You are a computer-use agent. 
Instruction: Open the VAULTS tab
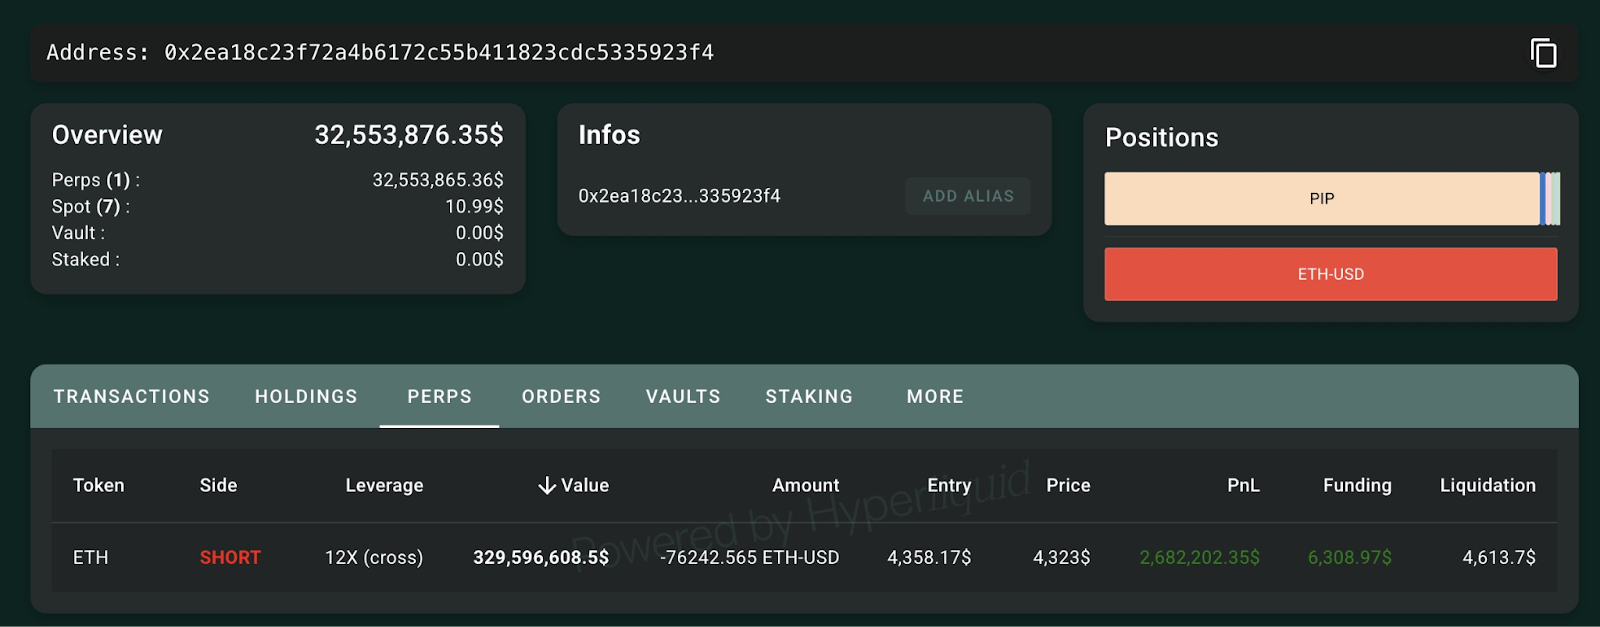[683, 397]
